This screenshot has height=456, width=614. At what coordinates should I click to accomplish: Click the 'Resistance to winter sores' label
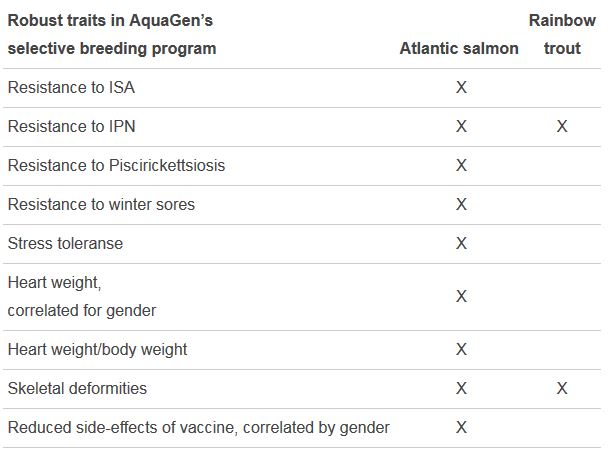point(101,205)
